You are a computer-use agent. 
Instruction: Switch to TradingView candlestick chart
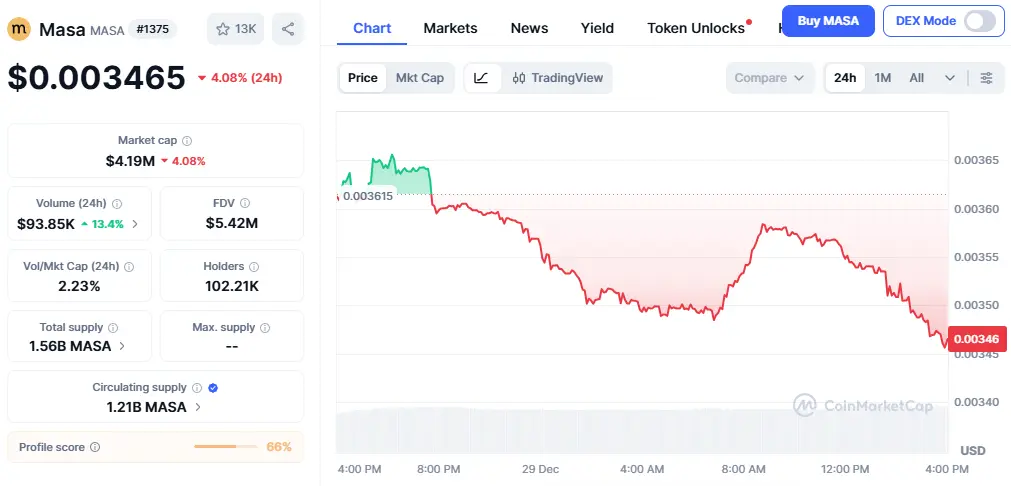558,78
